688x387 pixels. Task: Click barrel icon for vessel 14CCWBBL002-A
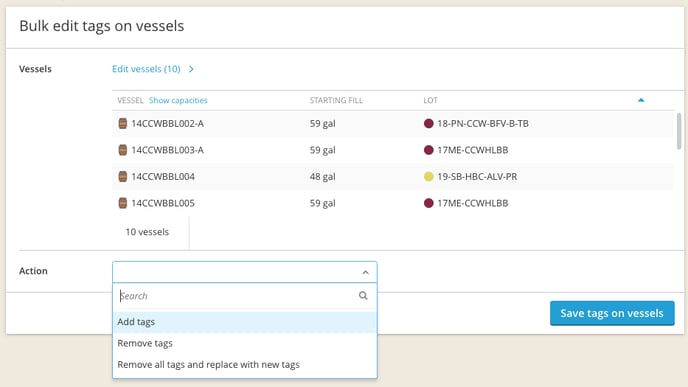click(x=123, y=124)
